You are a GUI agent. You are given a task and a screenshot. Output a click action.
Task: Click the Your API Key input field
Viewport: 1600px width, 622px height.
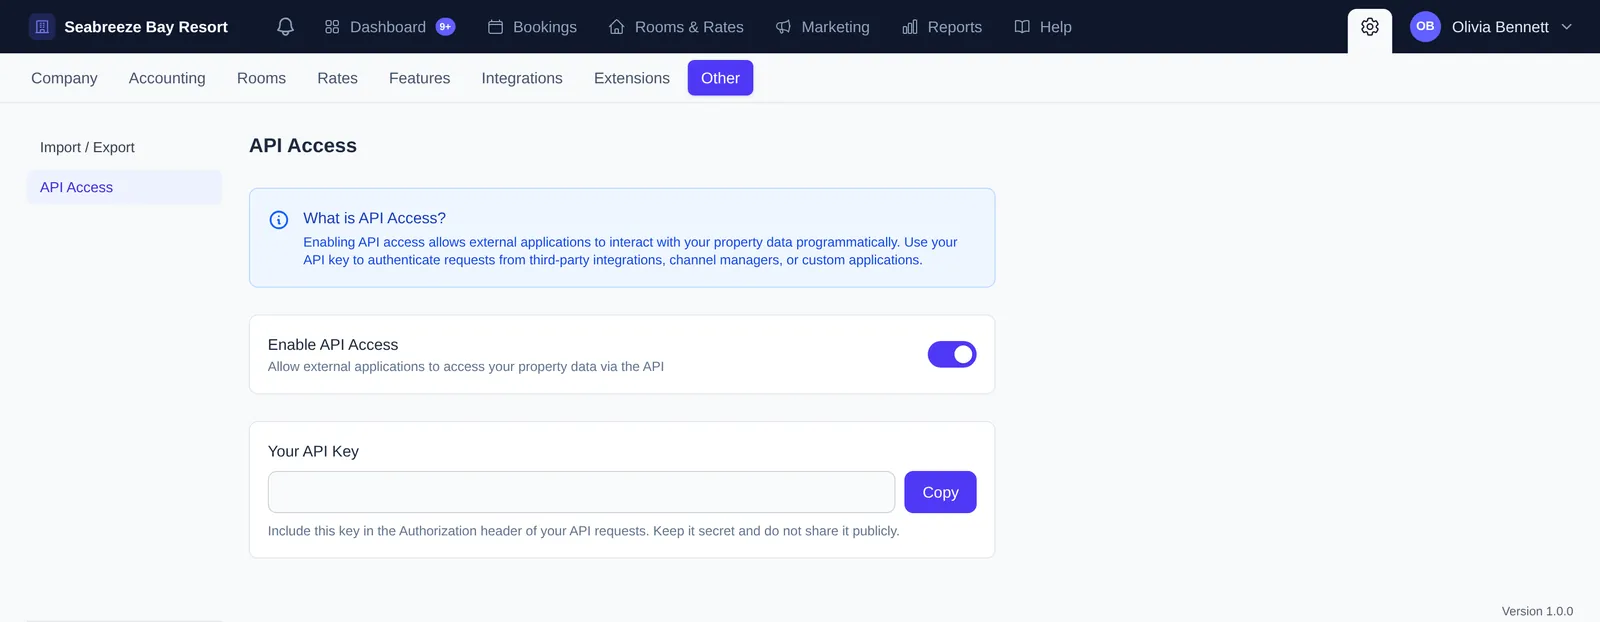click(x=581, y=492)
